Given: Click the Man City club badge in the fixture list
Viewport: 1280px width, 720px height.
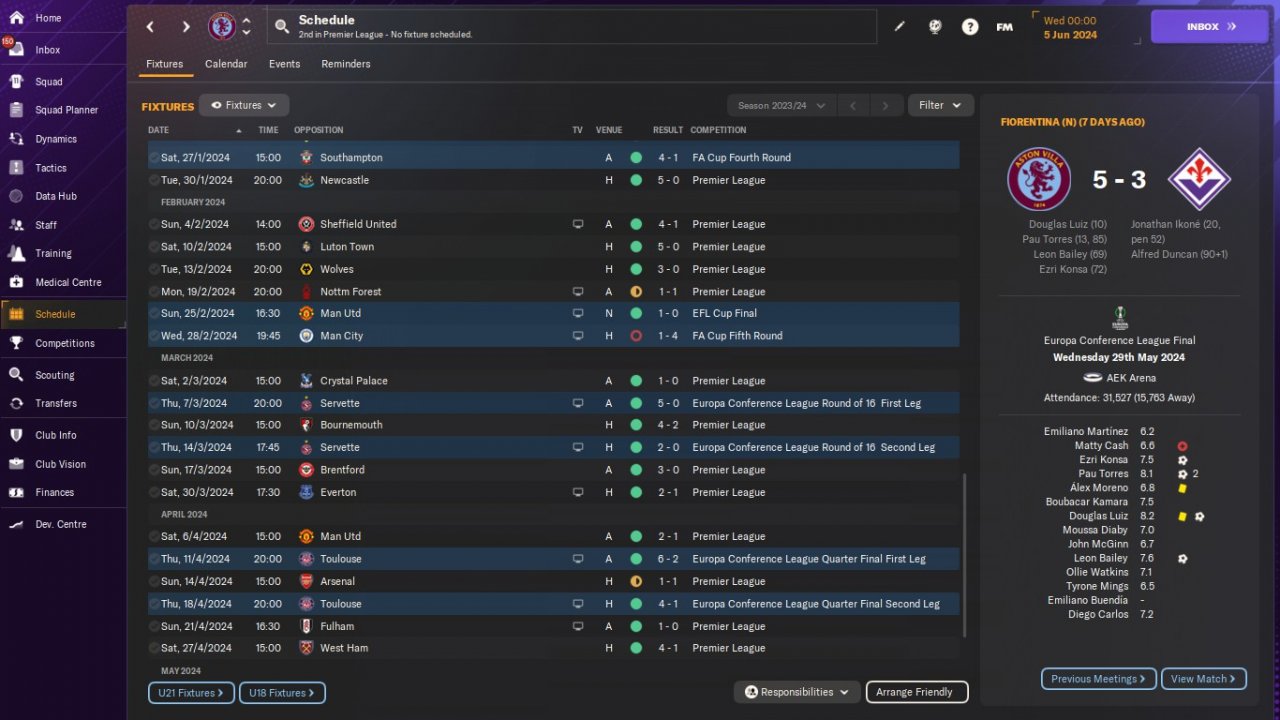Looking at the screenshot, I should [306, 336].
